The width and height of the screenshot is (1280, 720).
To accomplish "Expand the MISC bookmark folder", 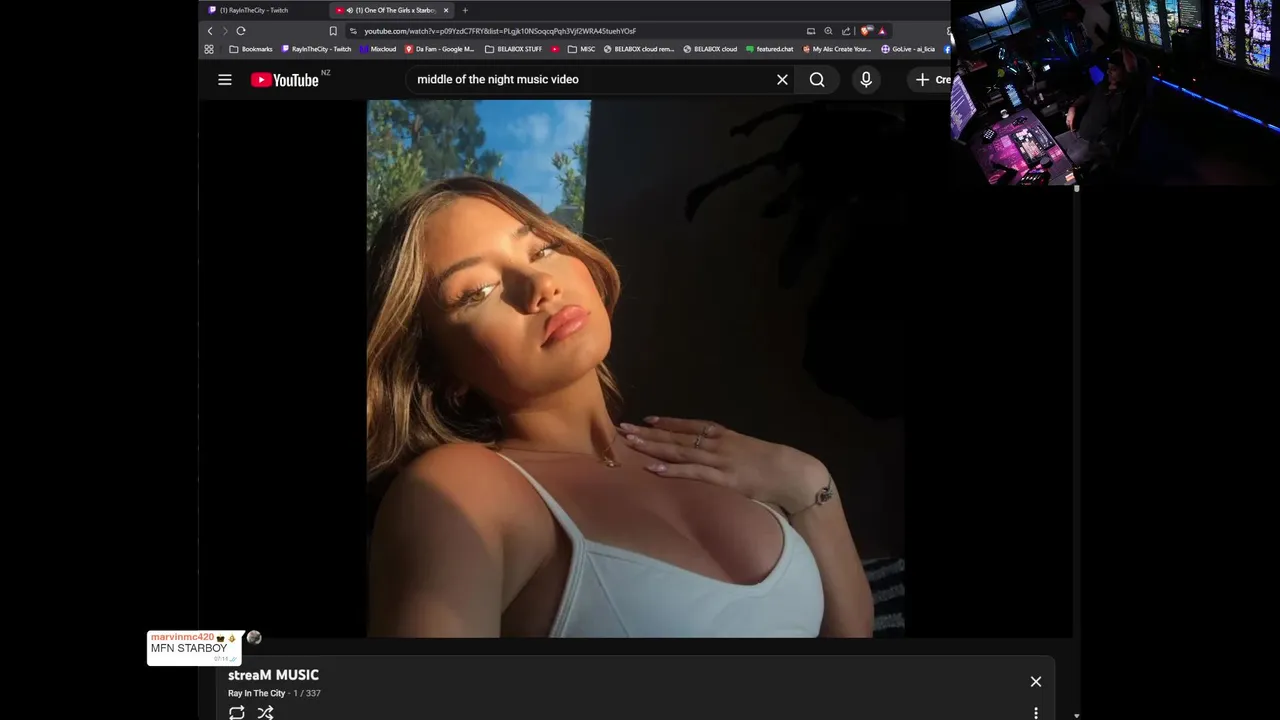I will point(581,49).
